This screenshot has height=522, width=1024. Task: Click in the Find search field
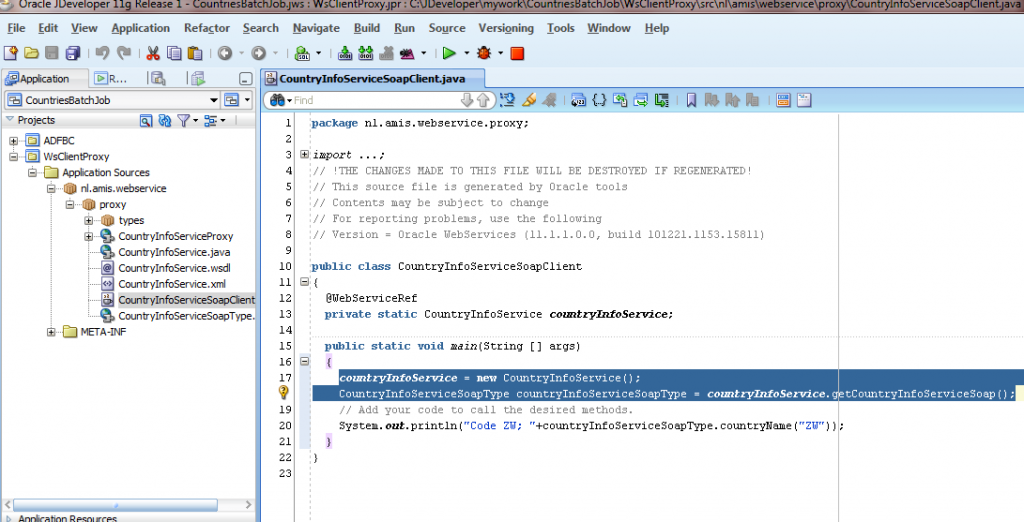(370, 100)
